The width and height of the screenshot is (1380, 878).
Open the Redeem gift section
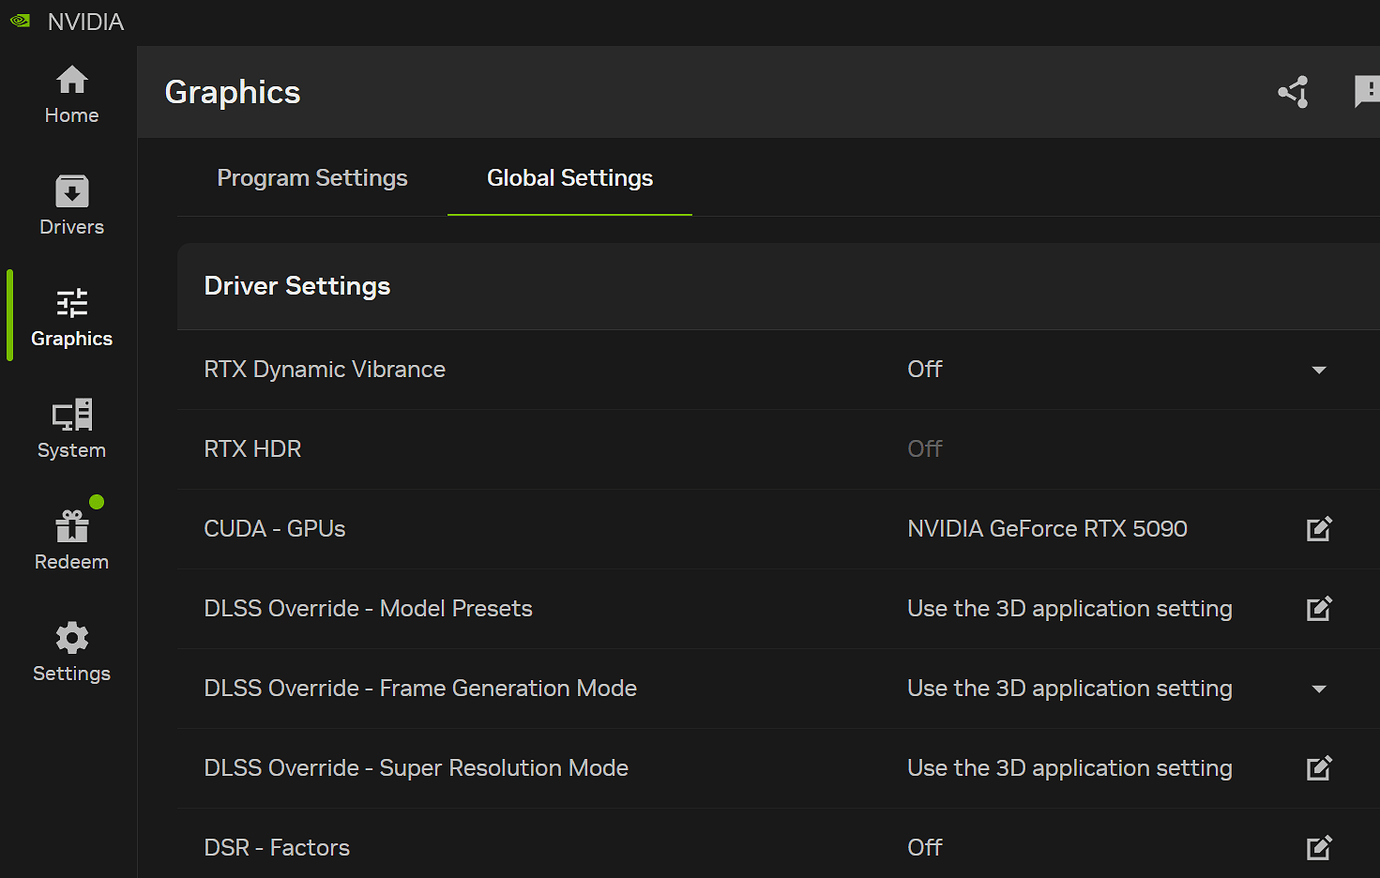[71, 541]
